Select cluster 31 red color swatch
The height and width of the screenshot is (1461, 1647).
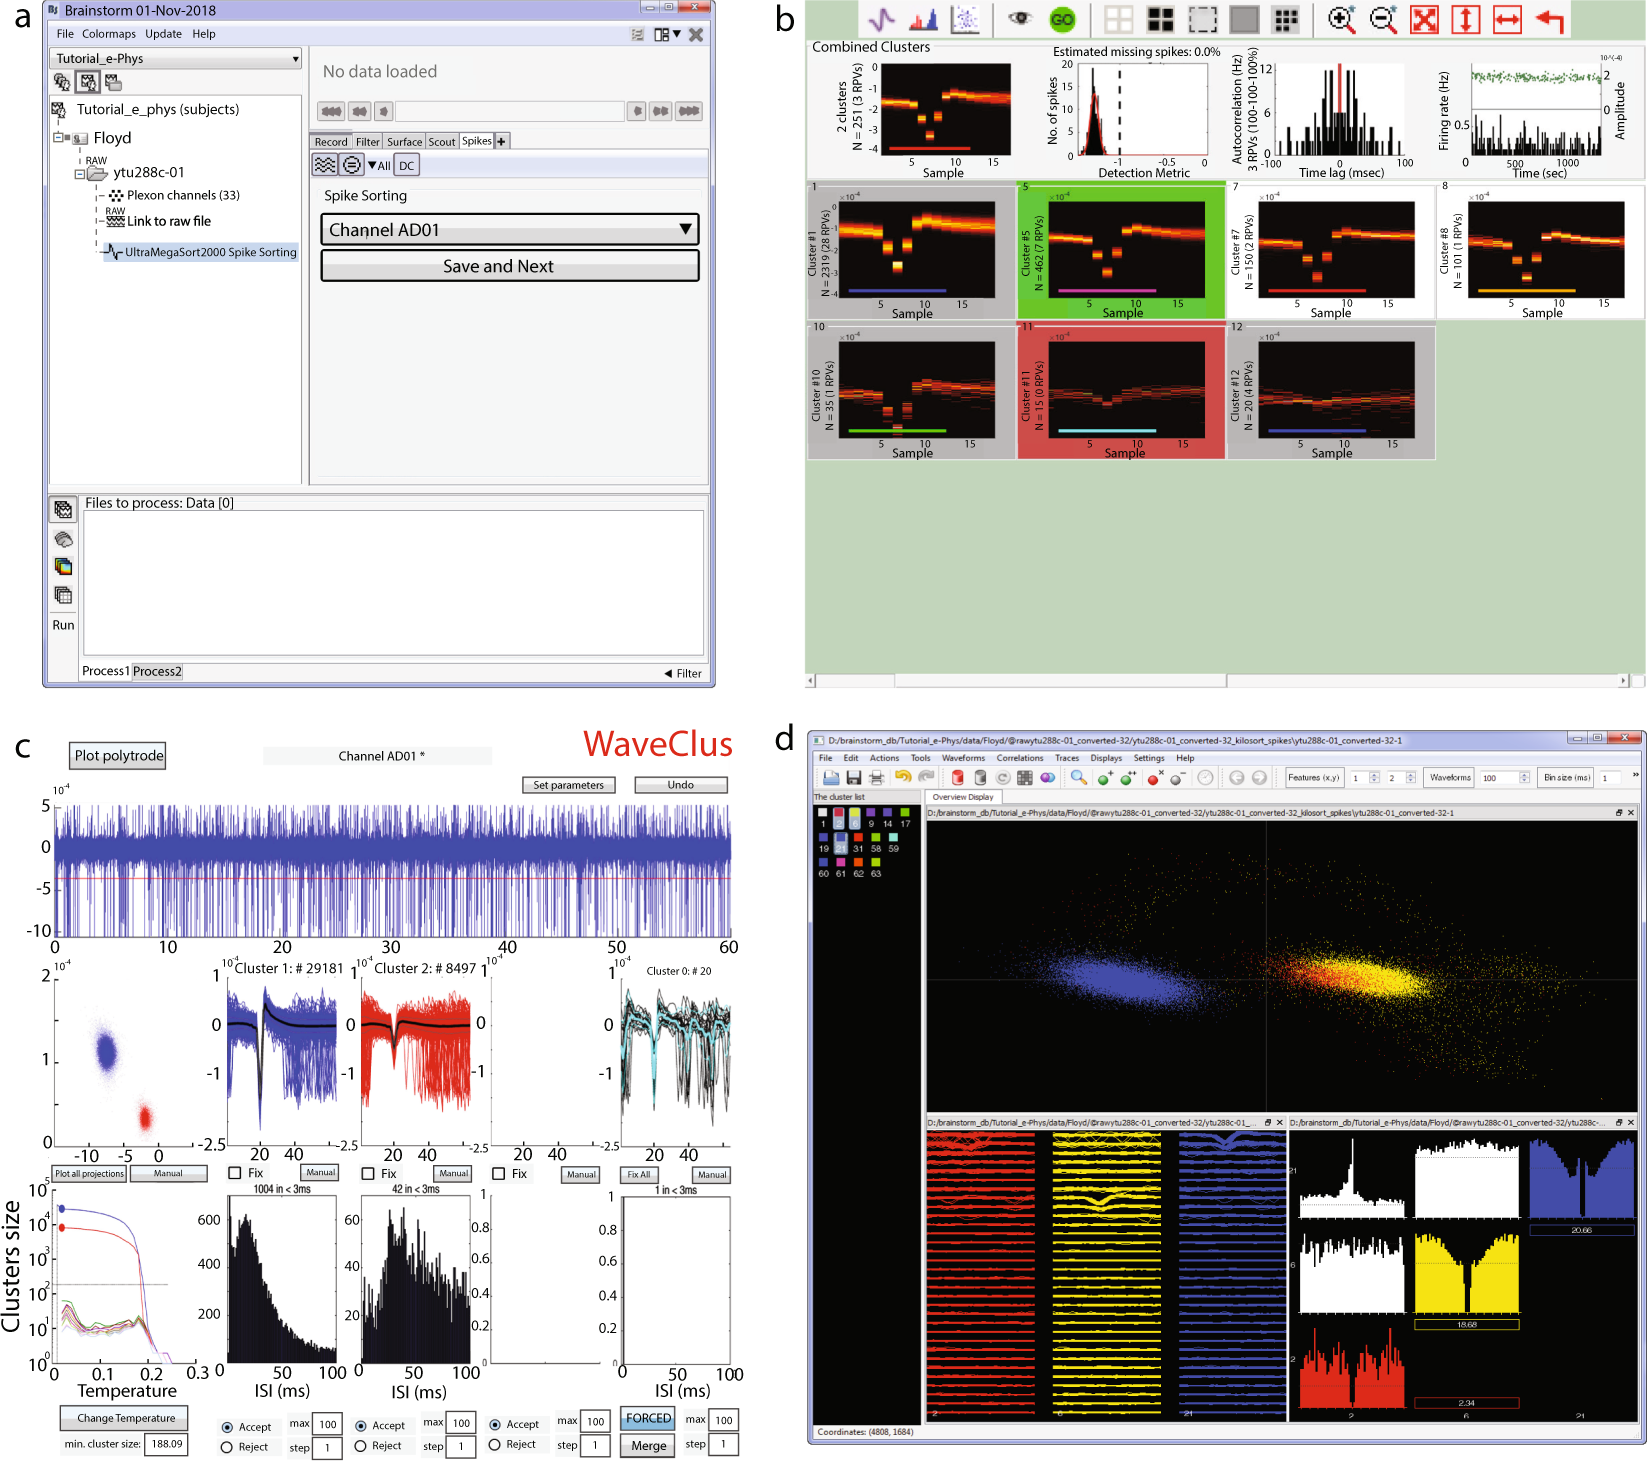858,839
